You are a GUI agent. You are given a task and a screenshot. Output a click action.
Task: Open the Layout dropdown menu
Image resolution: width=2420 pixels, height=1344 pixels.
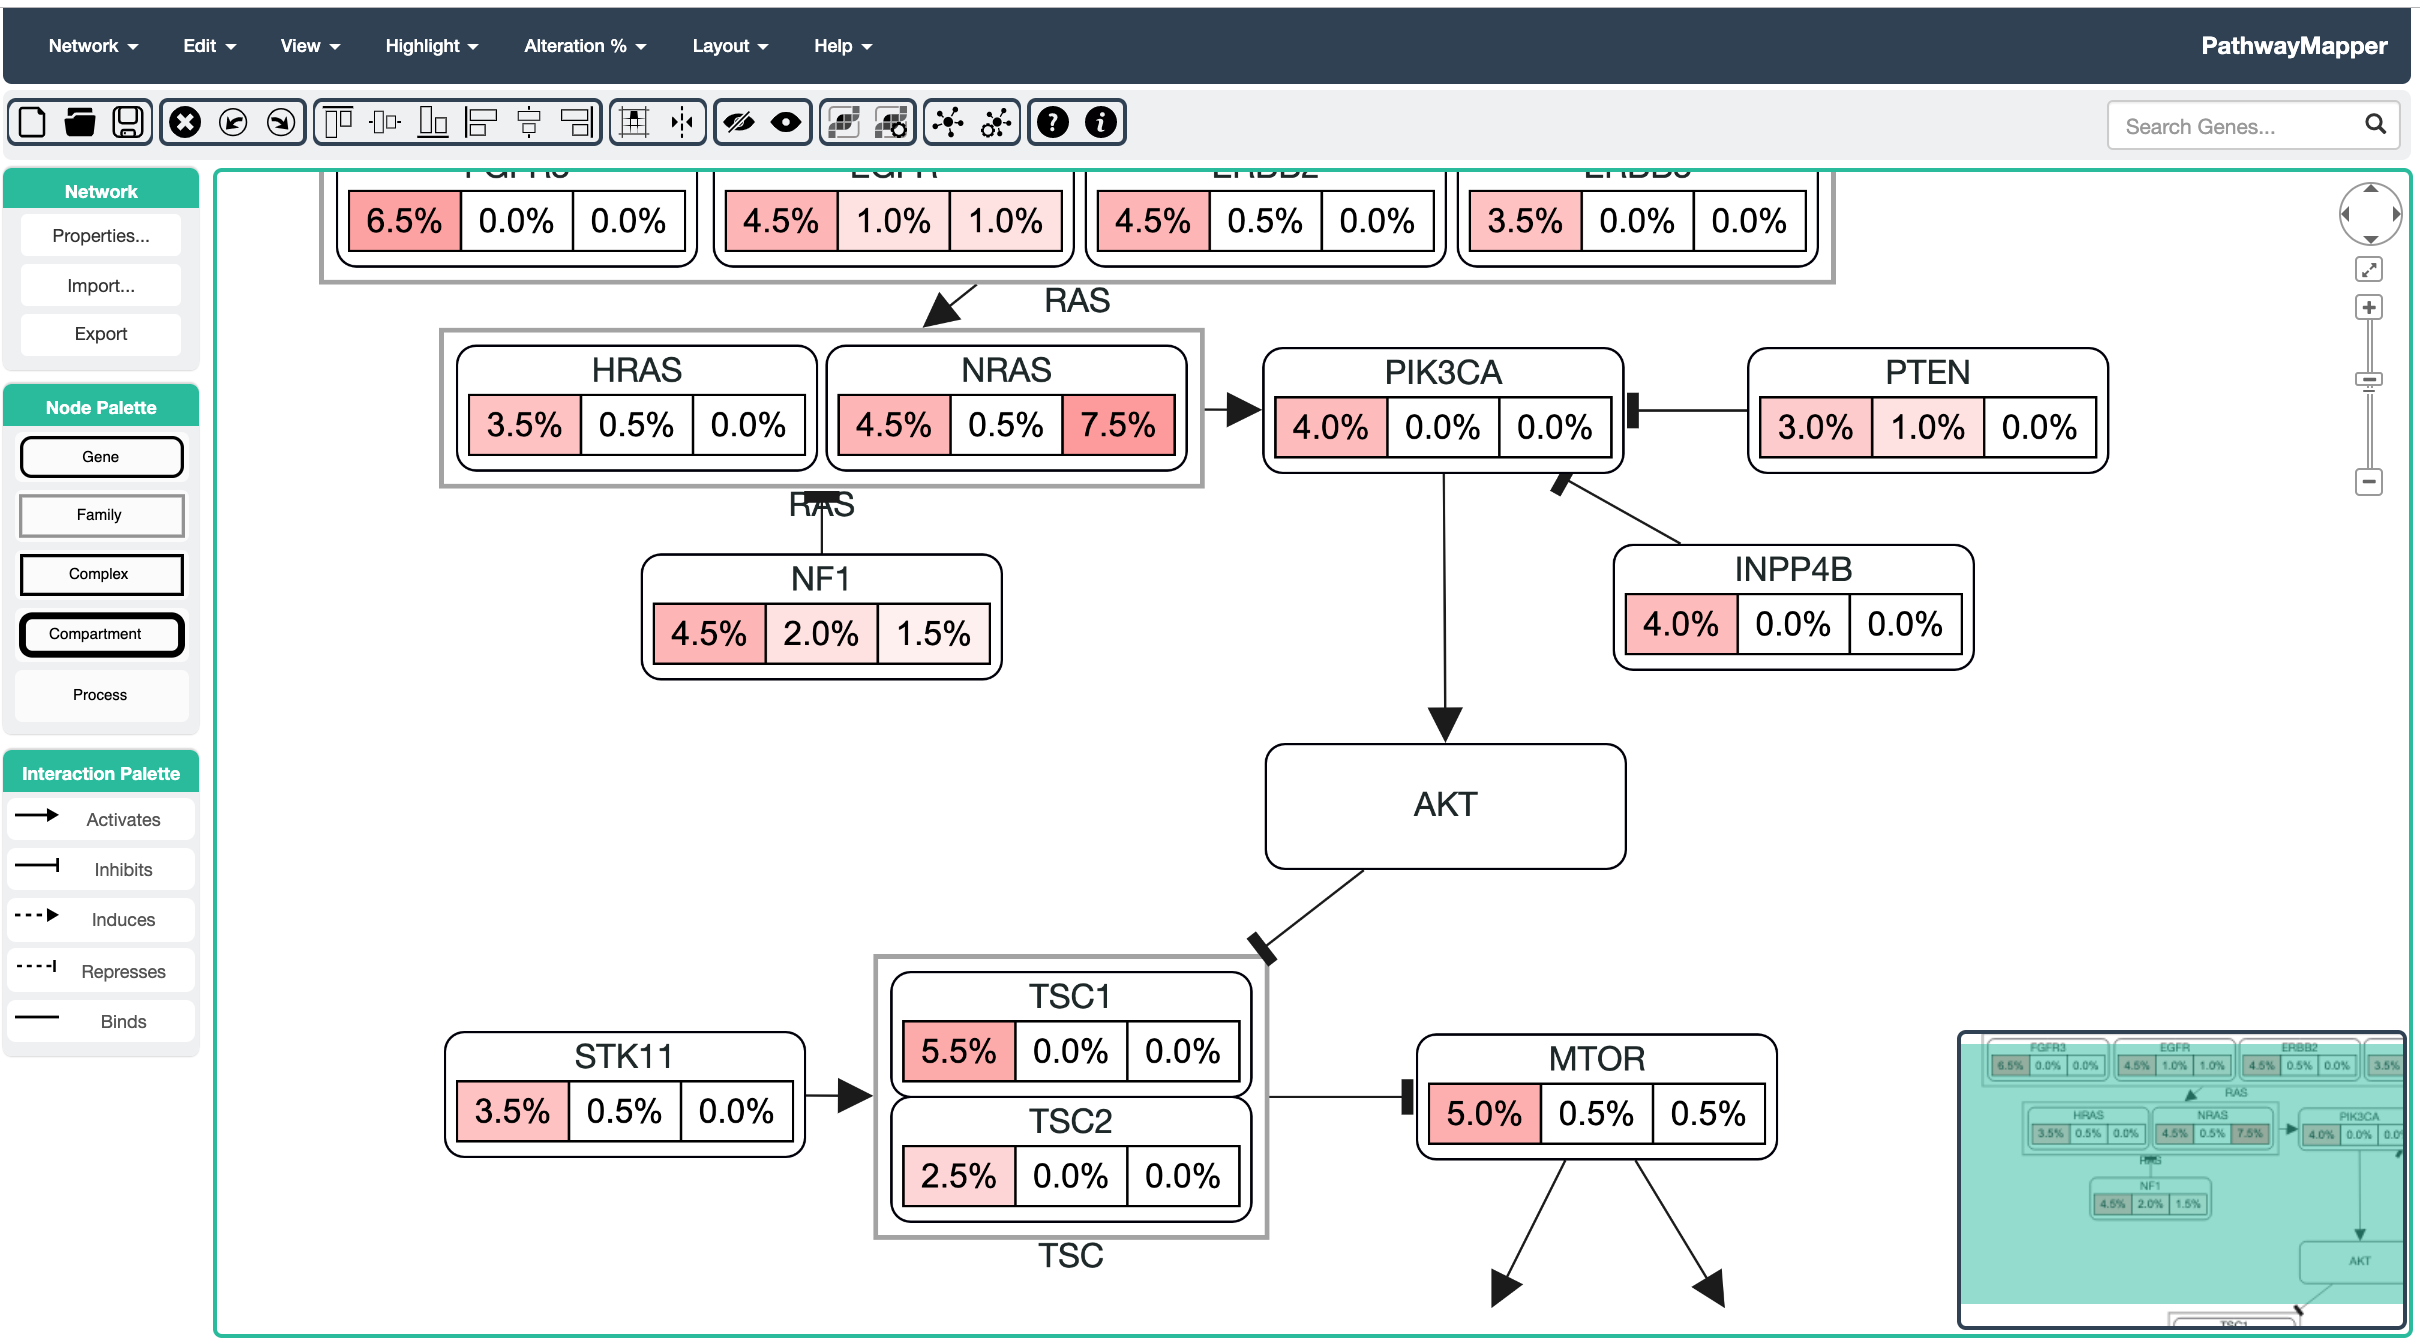tap(729, 46)
